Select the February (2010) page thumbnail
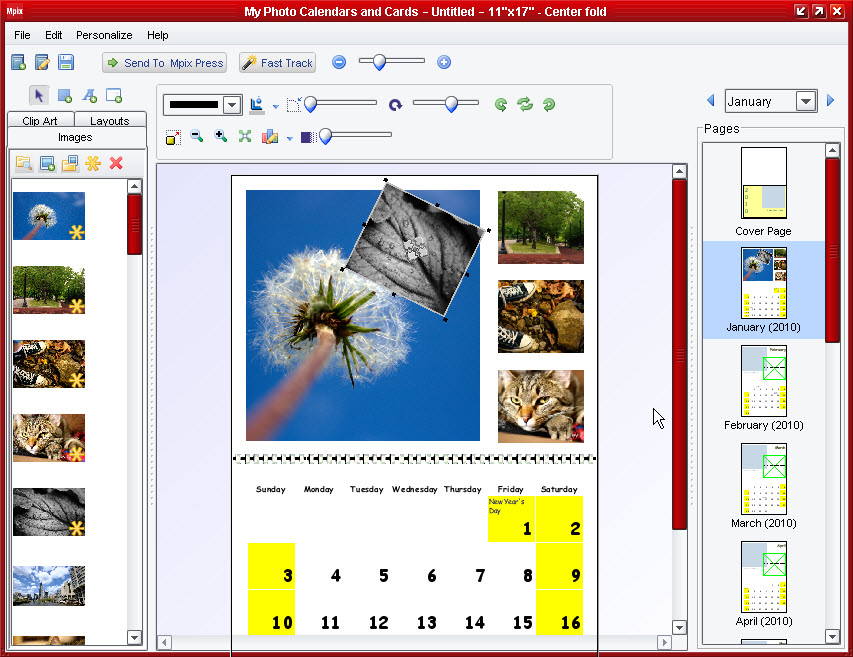Screen dimensions: 853x657 click(x=763, y=387)
